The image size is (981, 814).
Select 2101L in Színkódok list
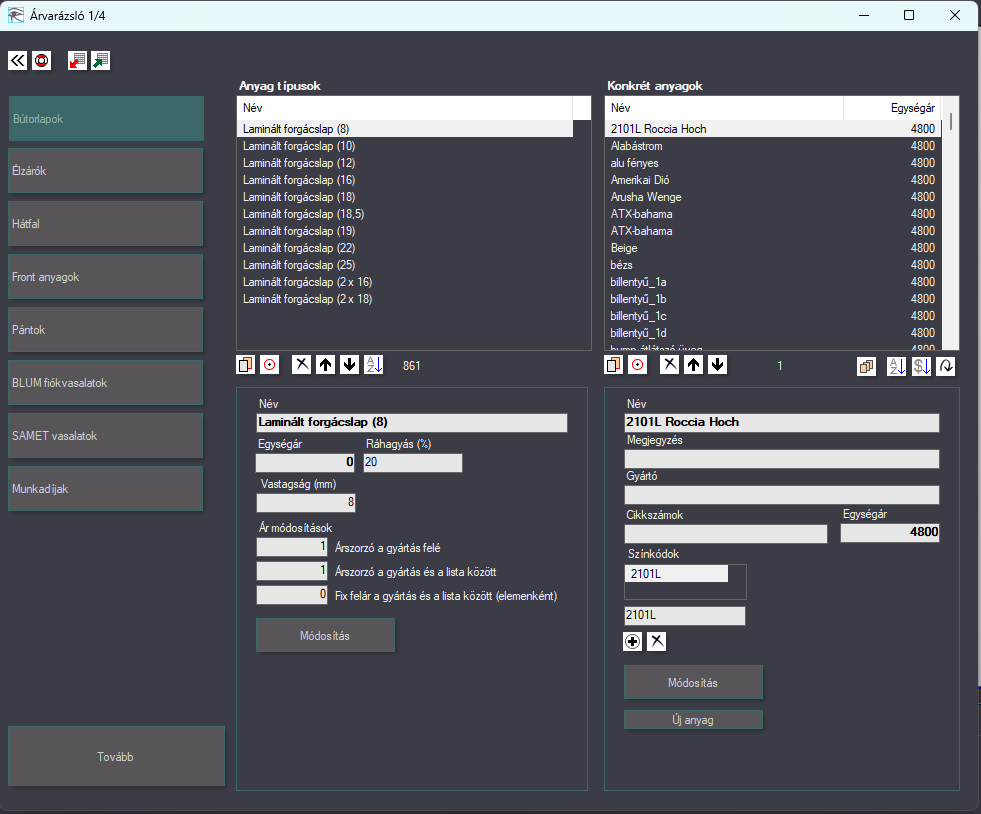point(676,574)
